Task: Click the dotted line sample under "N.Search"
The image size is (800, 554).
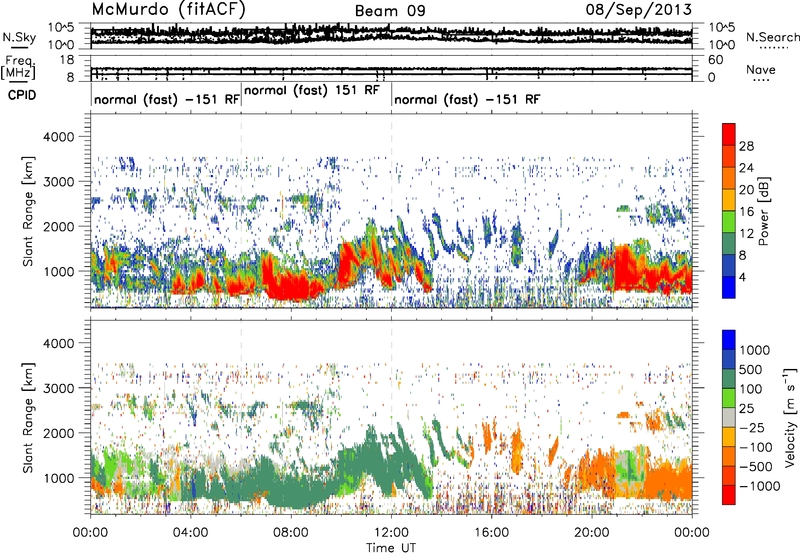Action: tap(774, 48)
